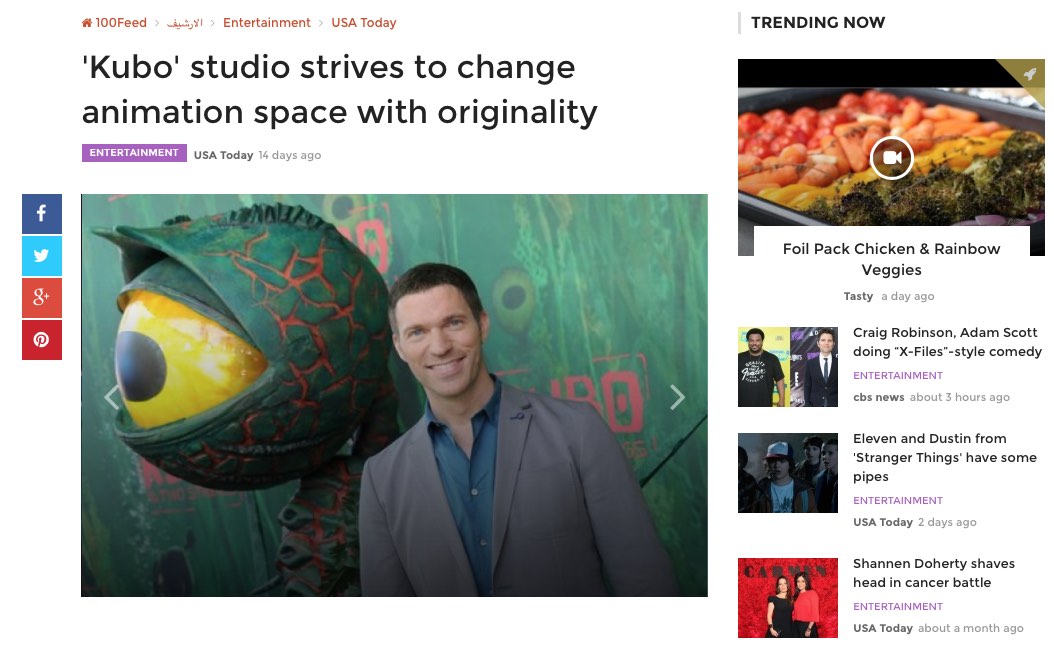Share the article on Twitter
Viewport: 1054px width, 650px height.
pyautogui.click(x=42, y=255)
